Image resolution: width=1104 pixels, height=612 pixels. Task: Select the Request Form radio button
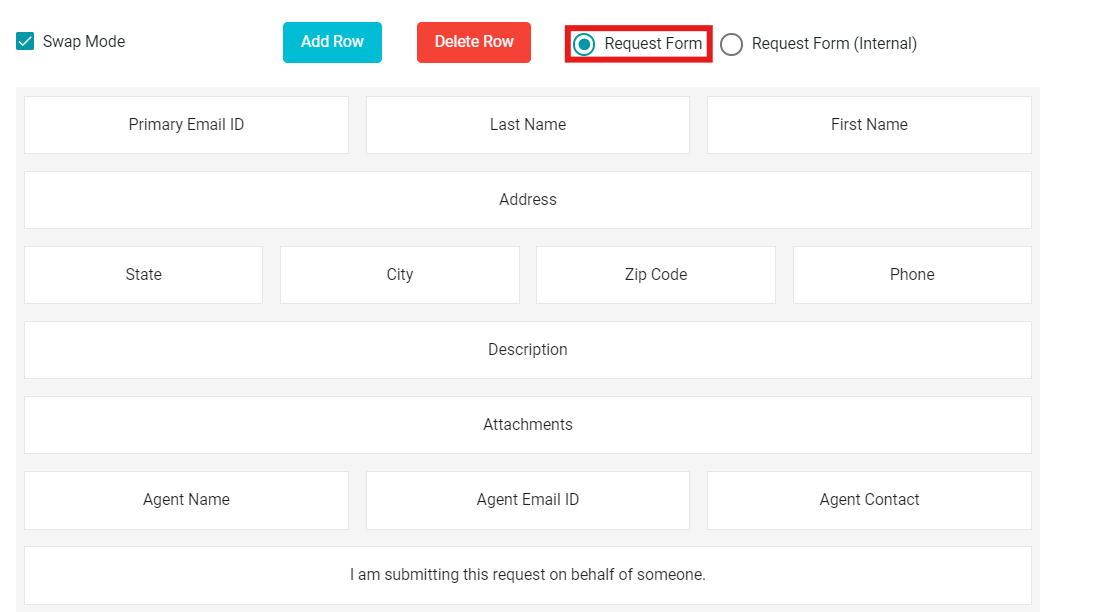tap(584, 44)
